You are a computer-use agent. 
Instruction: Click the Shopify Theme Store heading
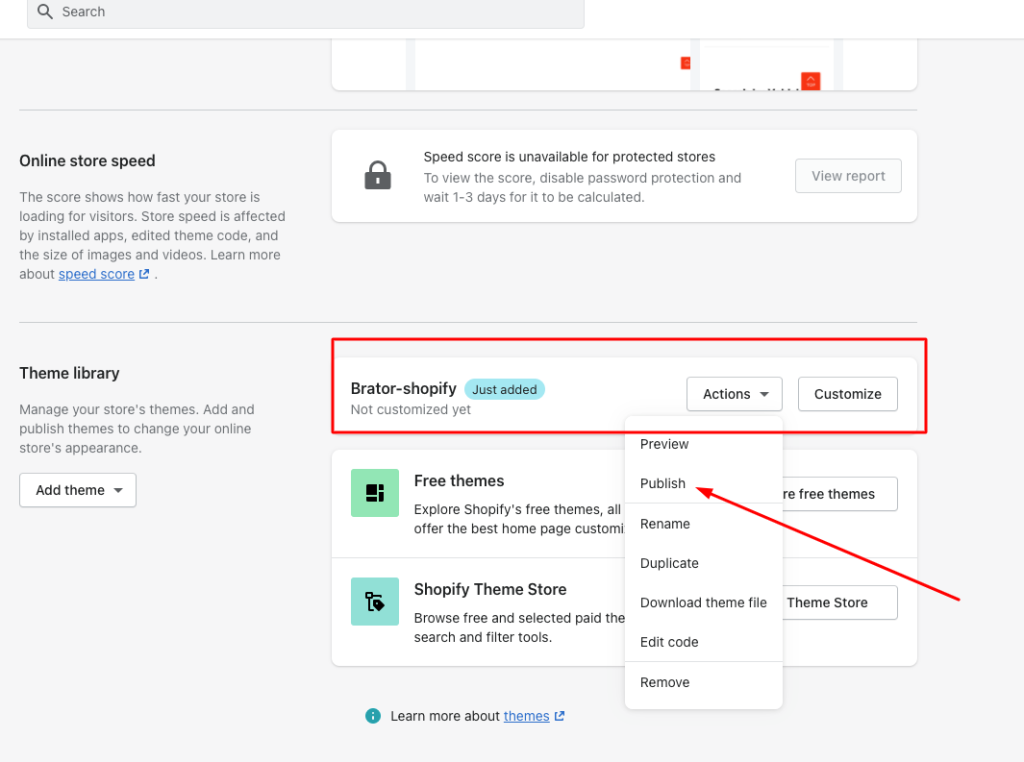click(490, 589)
